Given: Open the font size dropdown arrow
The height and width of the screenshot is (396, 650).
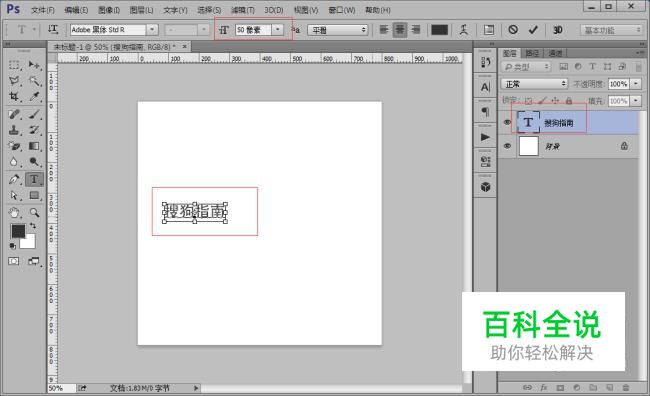Looking at the screenshot, I should 278,30.
